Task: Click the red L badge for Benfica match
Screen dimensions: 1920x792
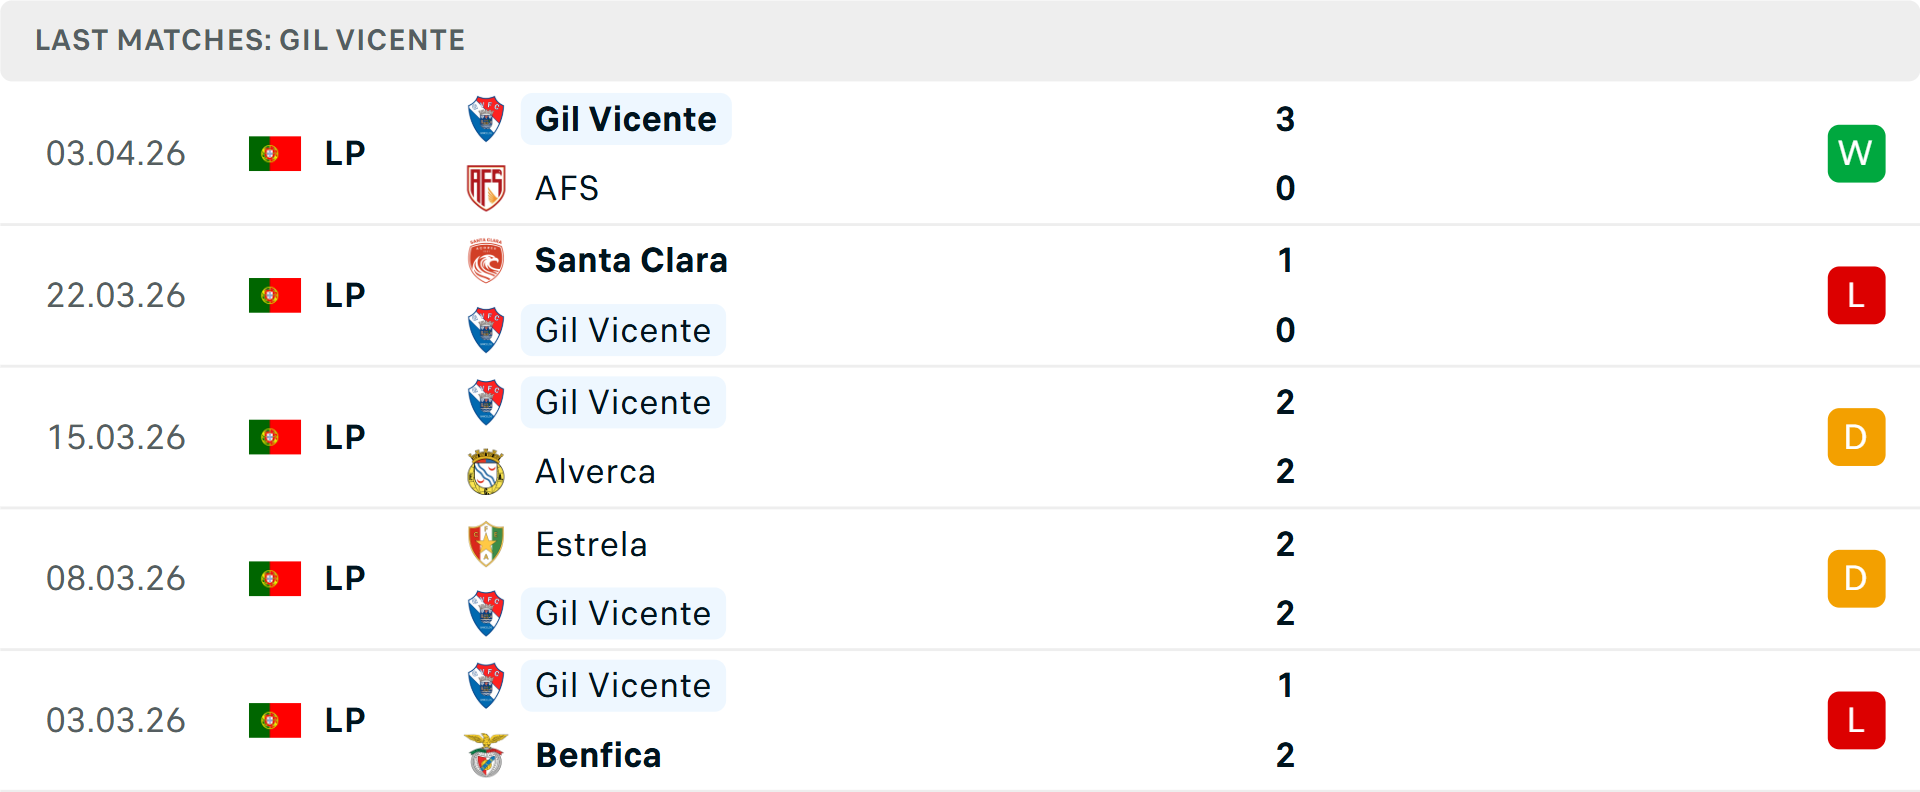Action: click(x=1856, y=721)
